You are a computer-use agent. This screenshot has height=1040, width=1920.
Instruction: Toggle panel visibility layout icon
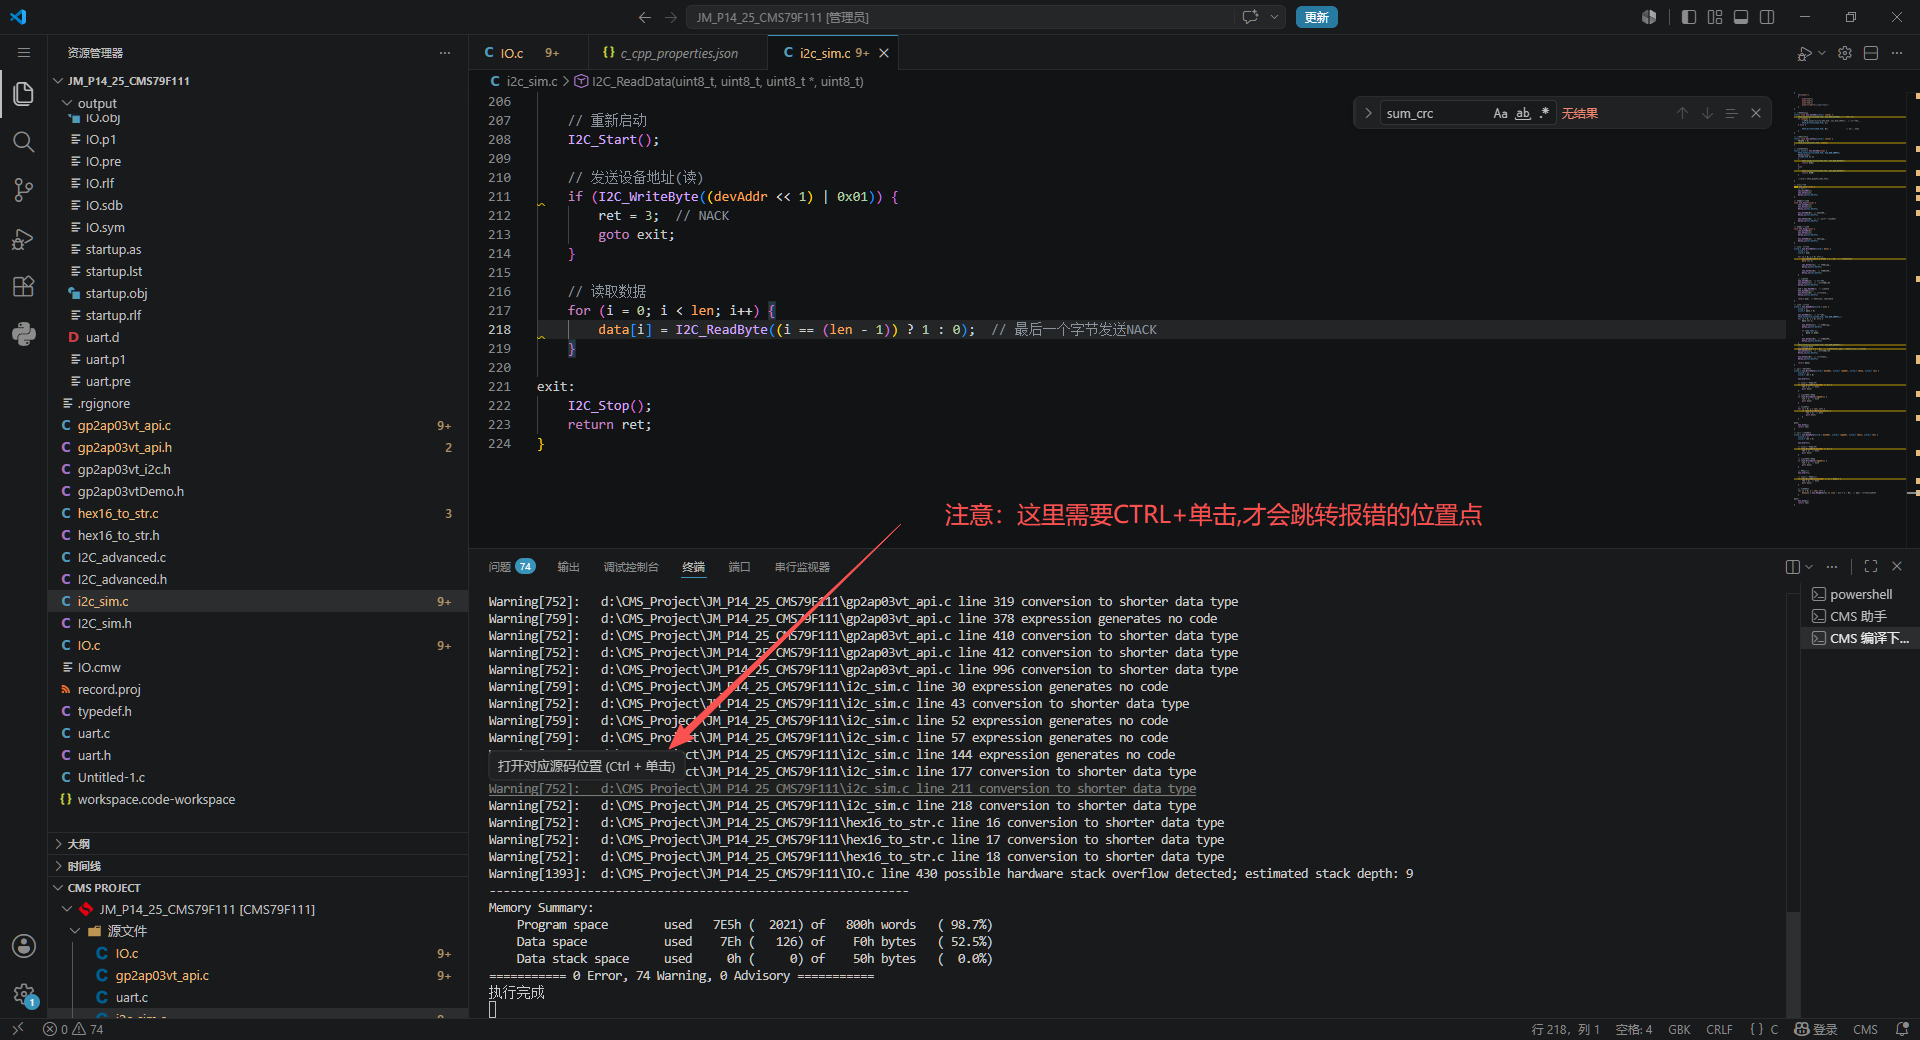click(1741, 17)
